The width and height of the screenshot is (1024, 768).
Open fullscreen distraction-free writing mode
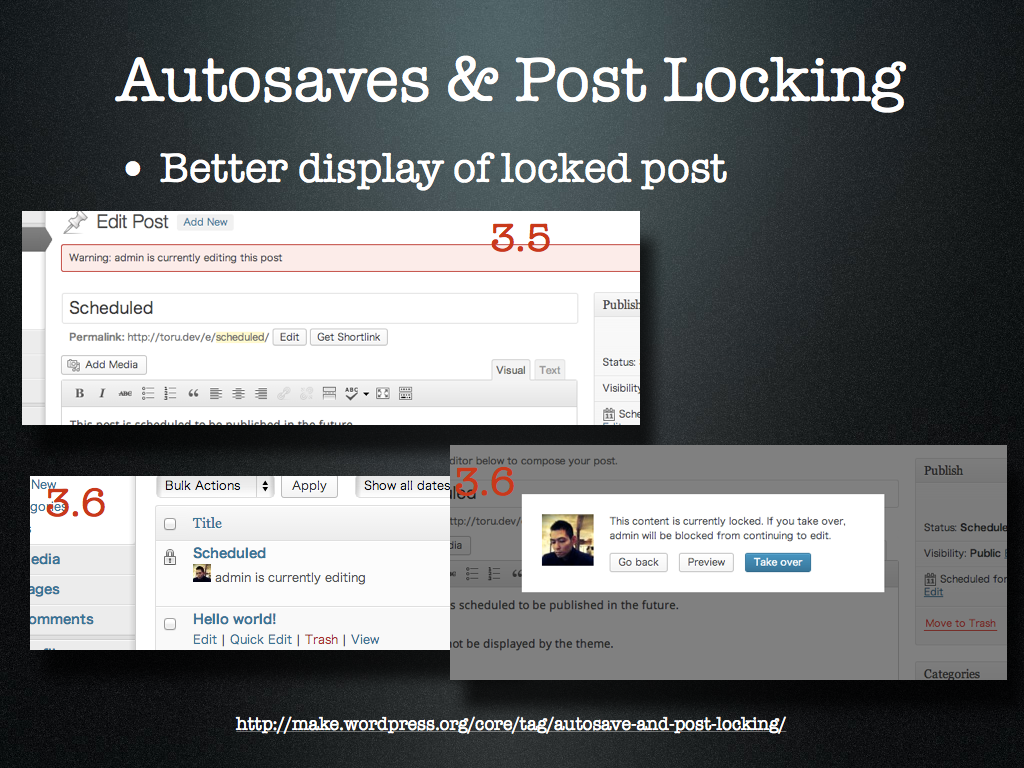[x=383, y=393]
